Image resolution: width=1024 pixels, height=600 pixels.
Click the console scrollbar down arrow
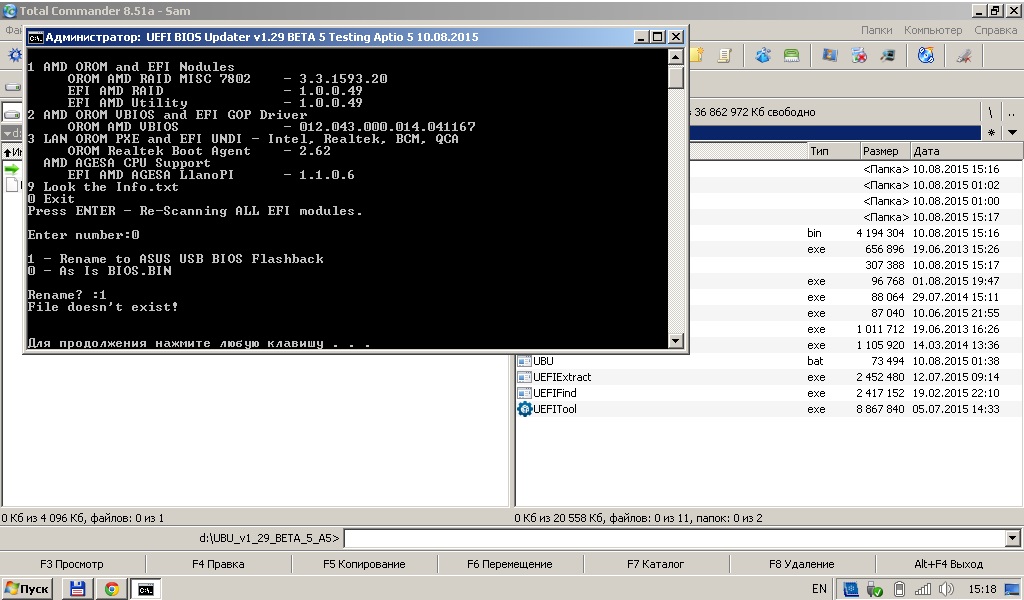coord(676,341)
